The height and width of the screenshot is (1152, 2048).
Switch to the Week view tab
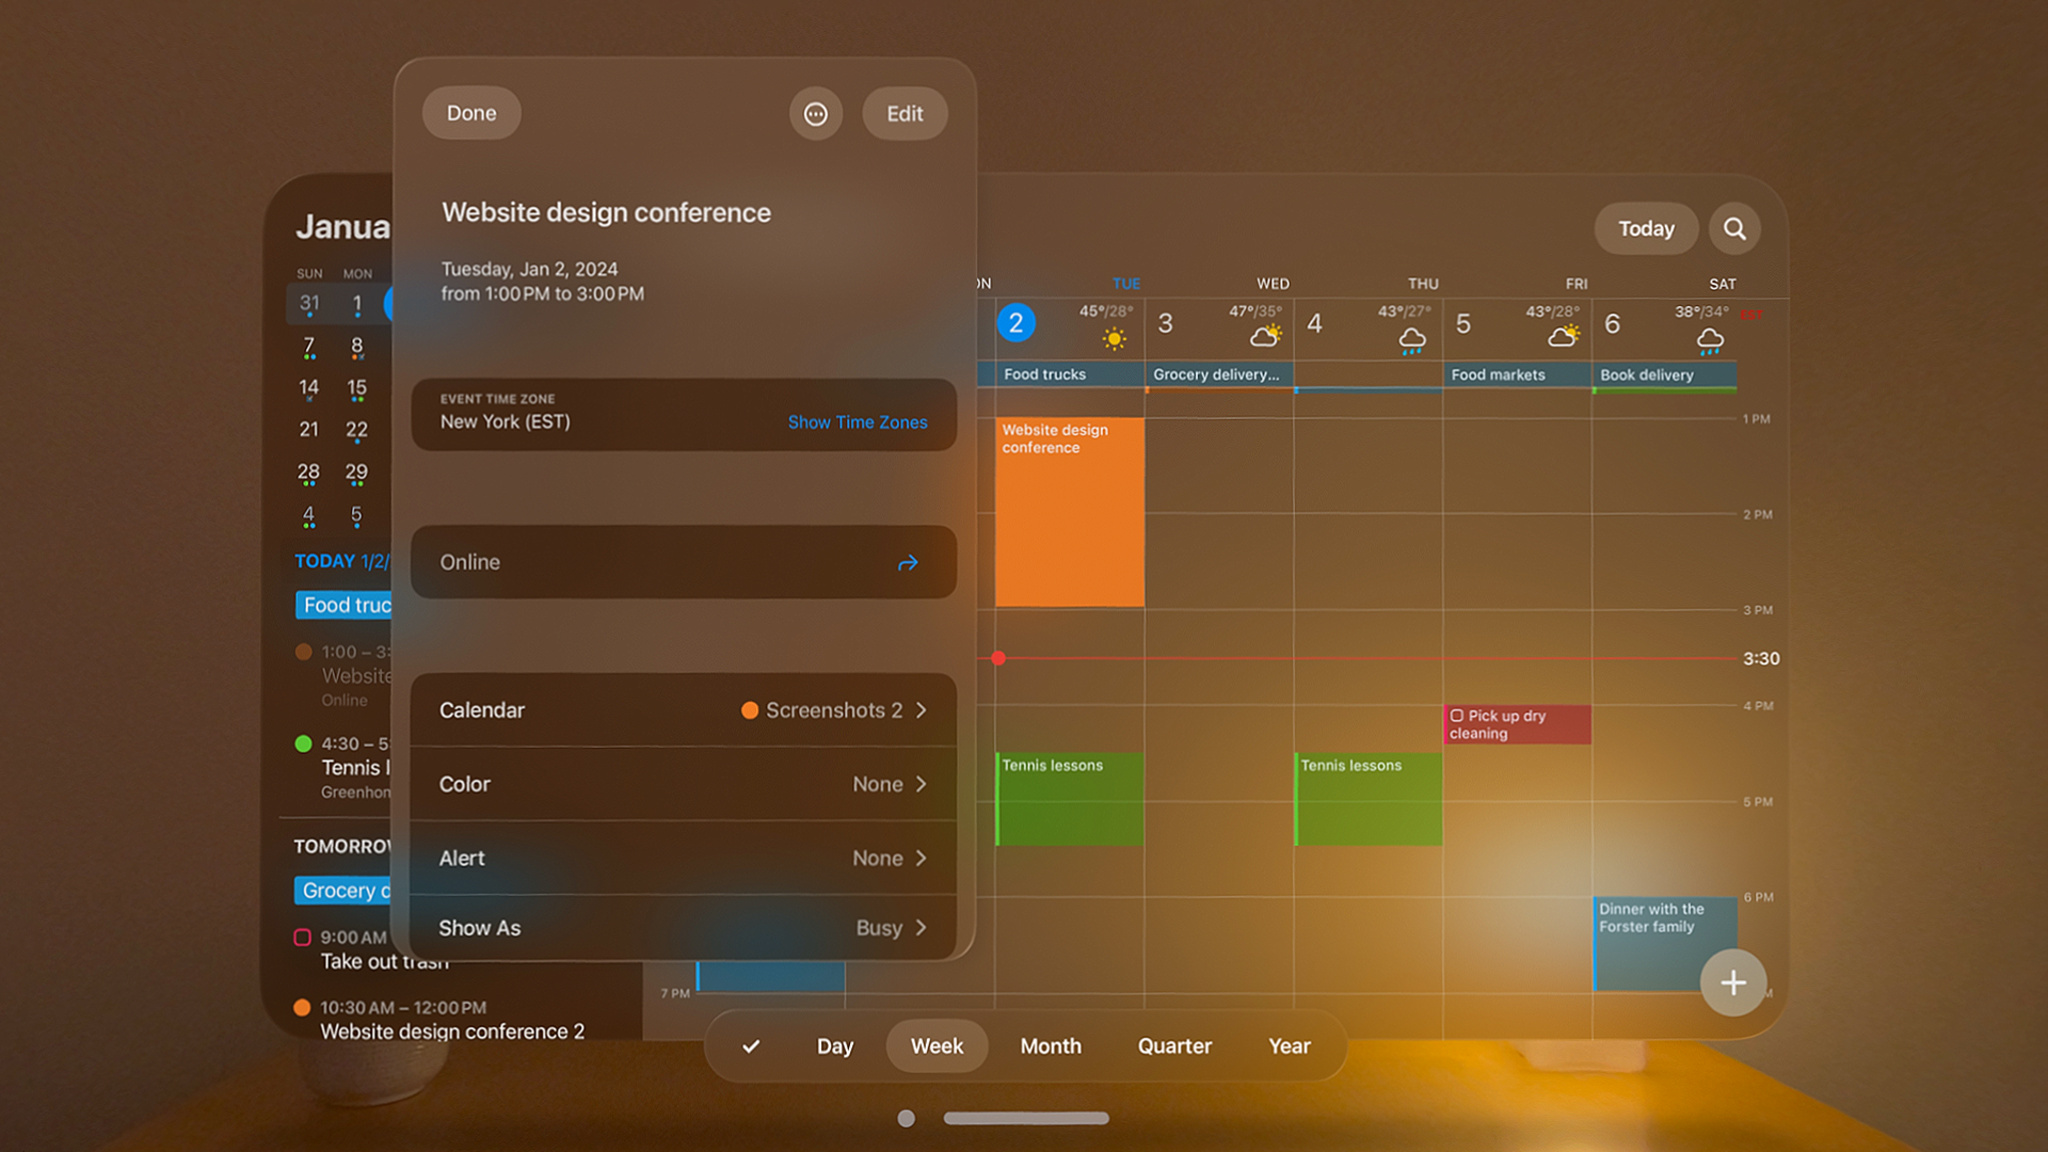[x=935, y=1047]
